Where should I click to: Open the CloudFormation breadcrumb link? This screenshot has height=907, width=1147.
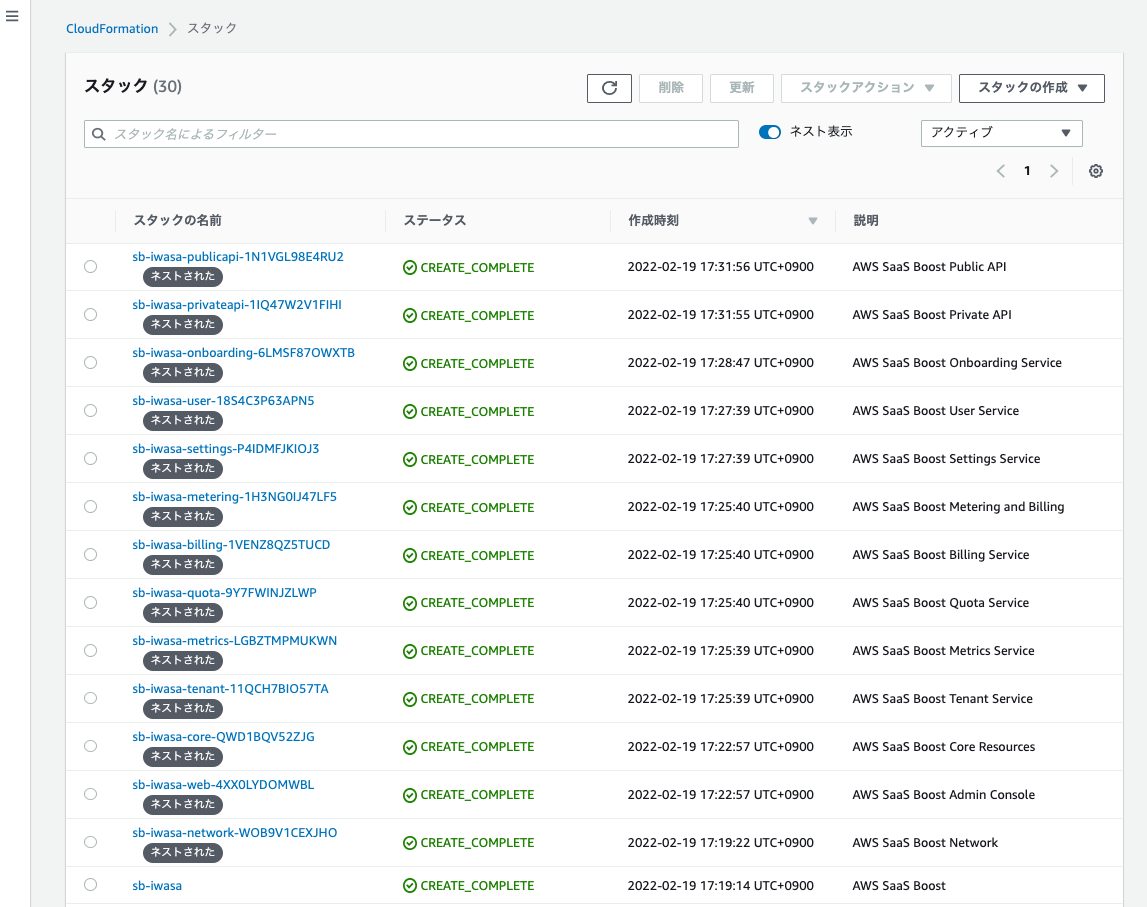coord(112,28)
